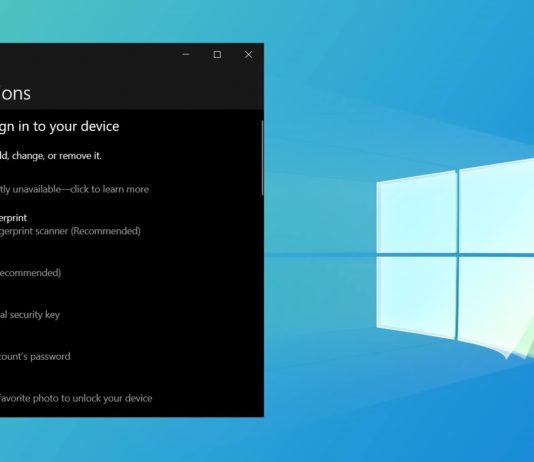Maximize the Settings window
534x462 pixels.
click(217, 54)
